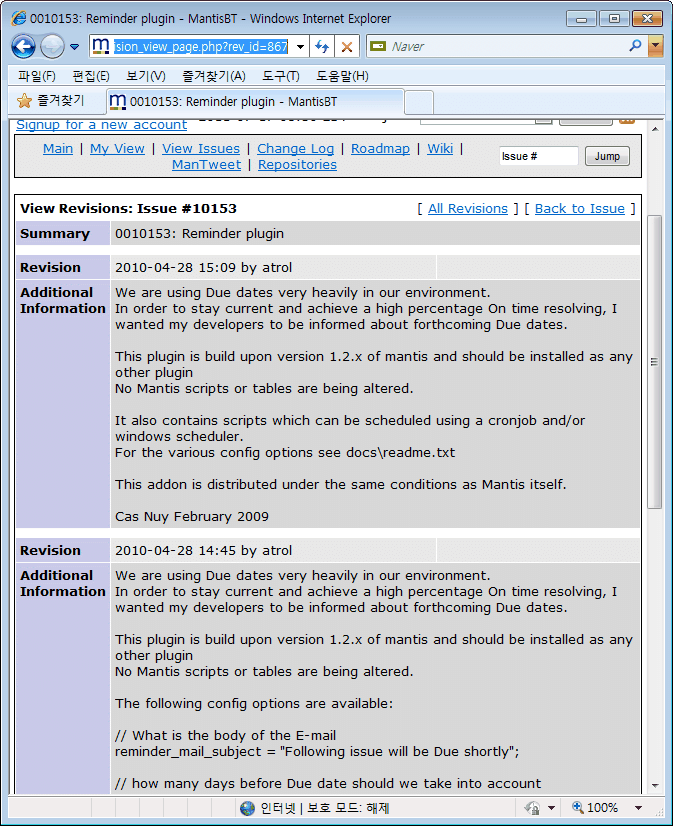This screenshot has height=826, width=673.
Task: Open the Repositories link
Action: [x=297, y=164]
